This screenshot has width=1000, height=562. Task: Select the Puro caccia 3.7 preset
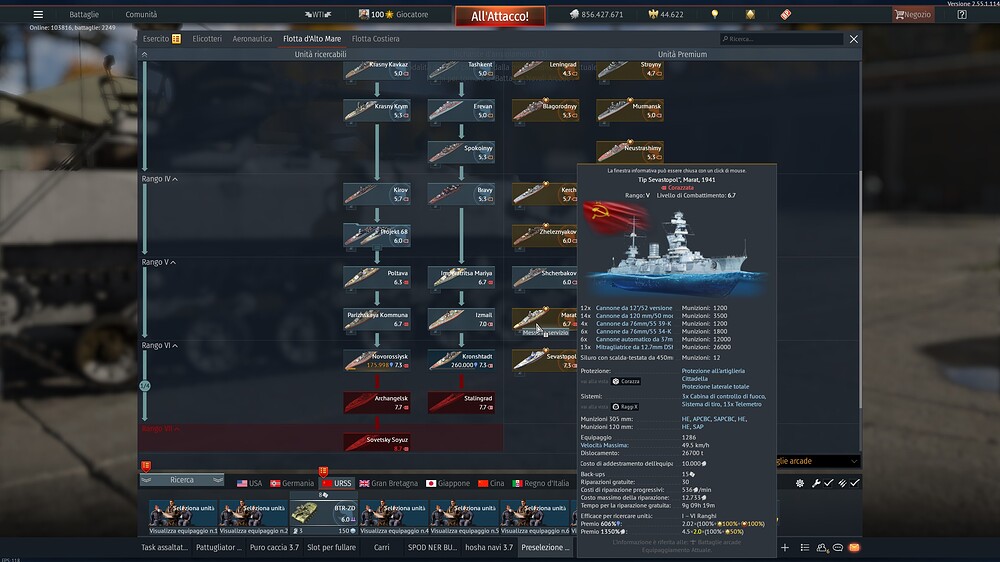click(274, 547)
